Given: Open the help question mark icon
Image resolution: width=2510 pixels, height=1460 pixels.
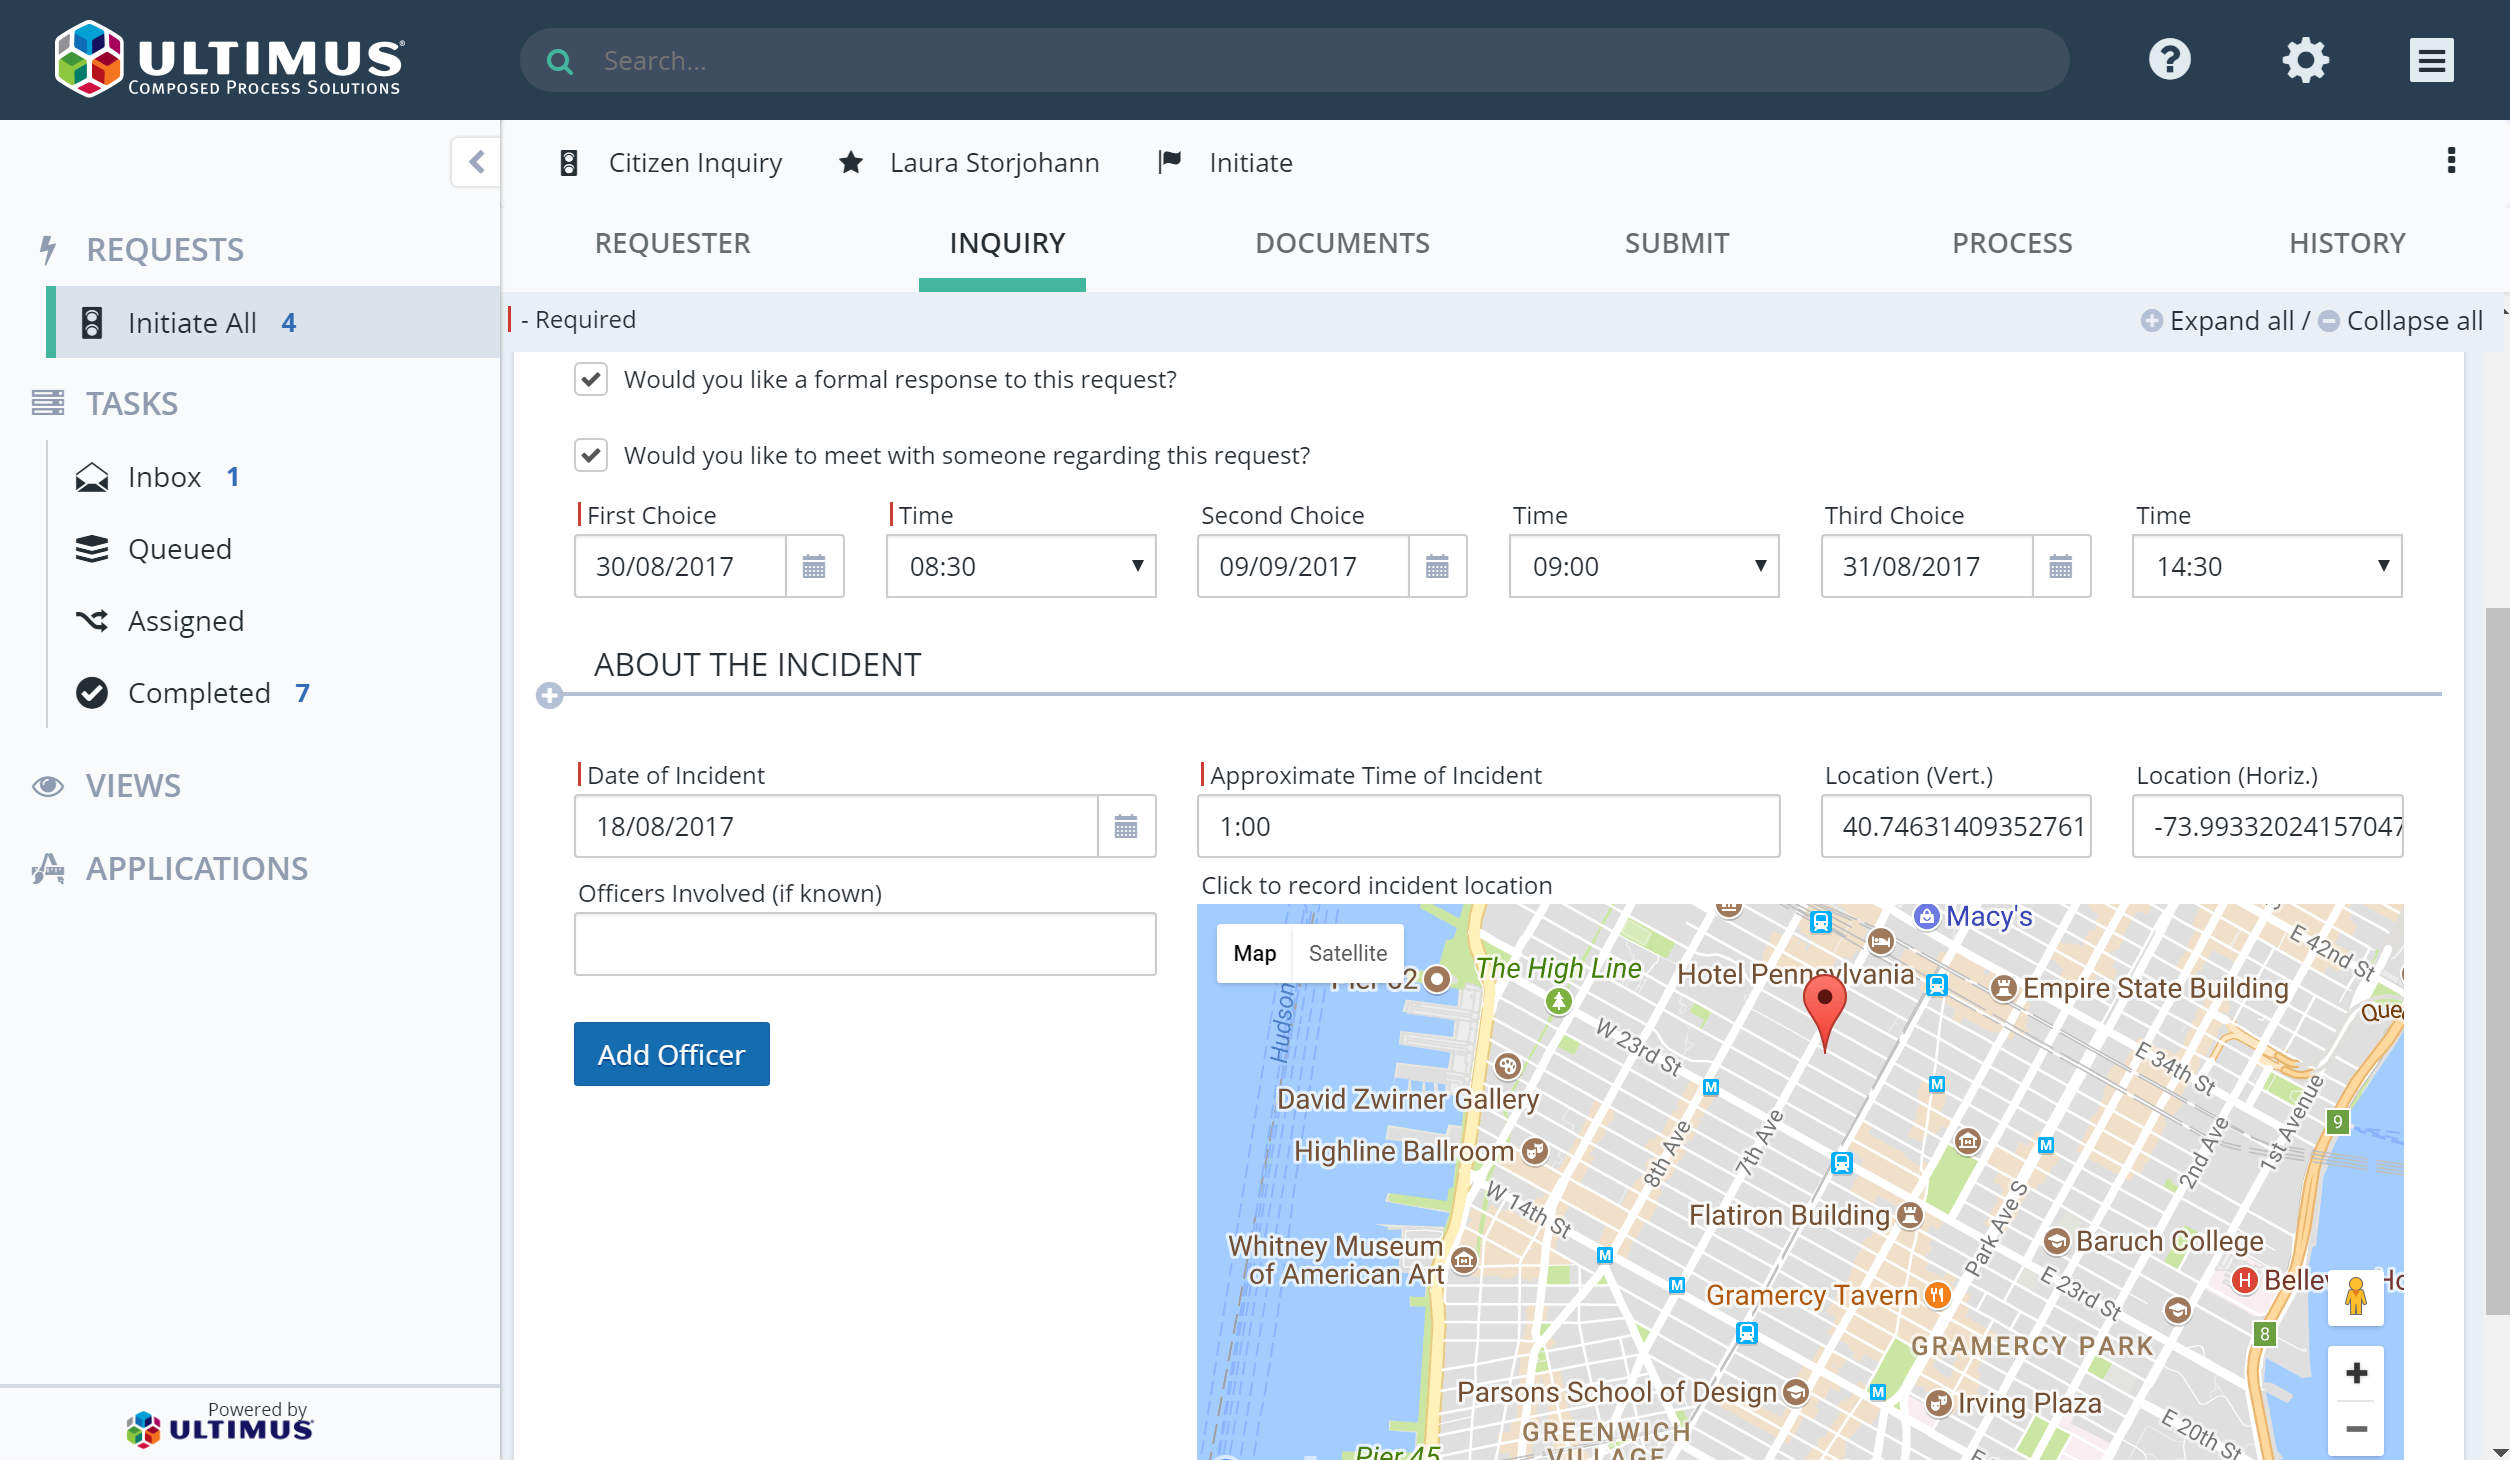Looking at the screenshot, I should coord(2169,60).
